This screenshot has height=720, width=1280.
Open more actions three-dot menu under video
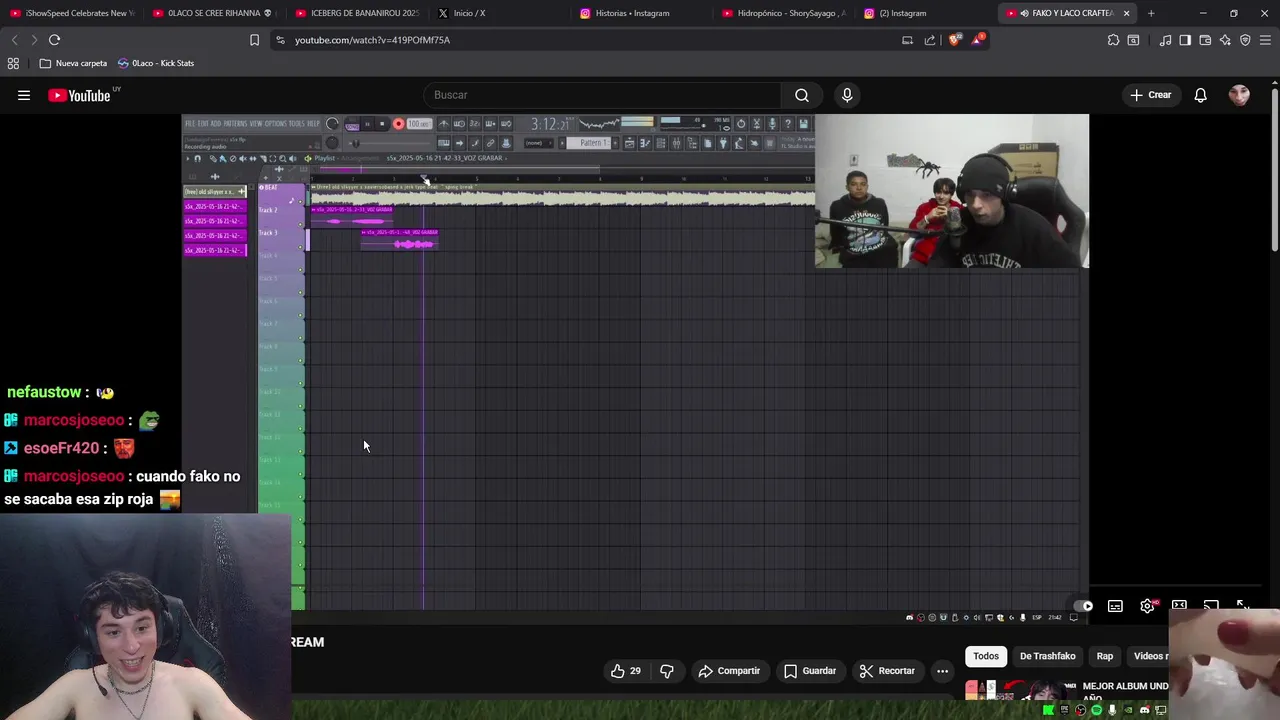942,671
